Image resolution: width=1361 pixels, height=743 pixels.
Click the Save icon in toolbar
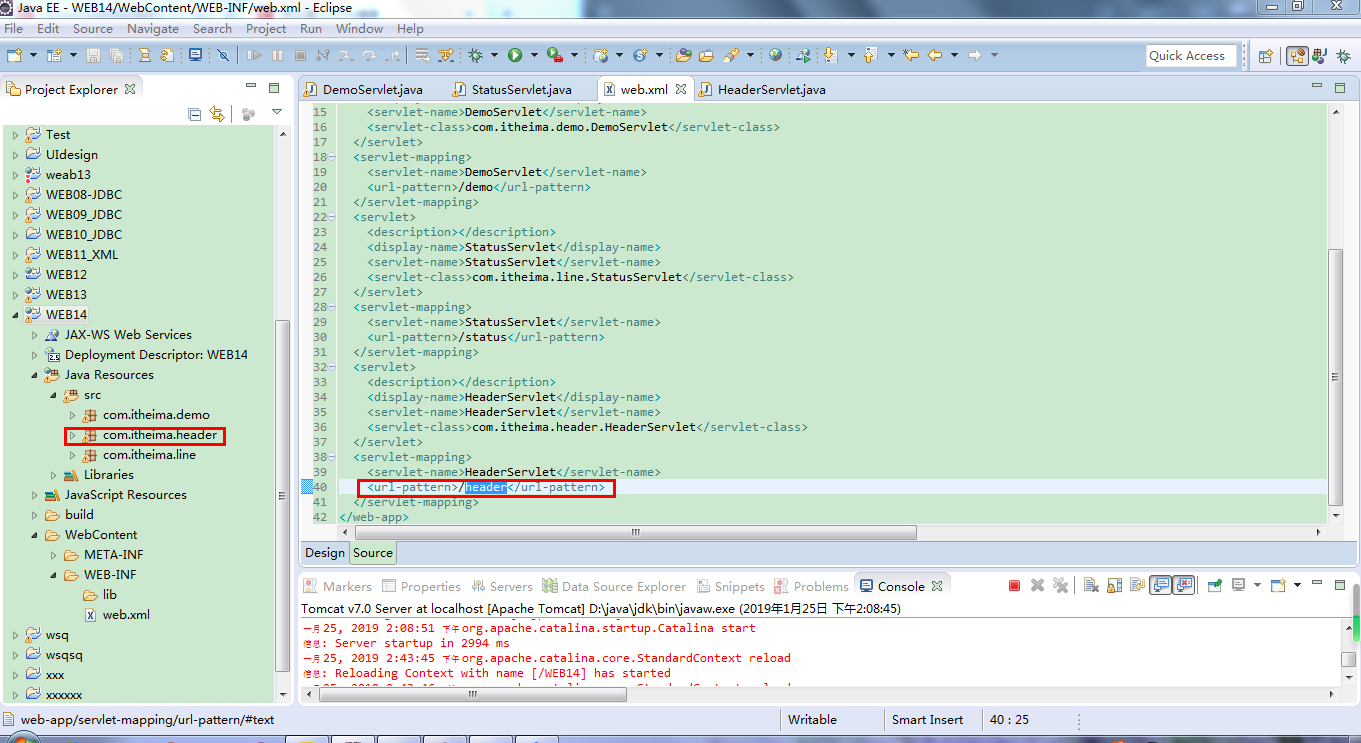93,55
